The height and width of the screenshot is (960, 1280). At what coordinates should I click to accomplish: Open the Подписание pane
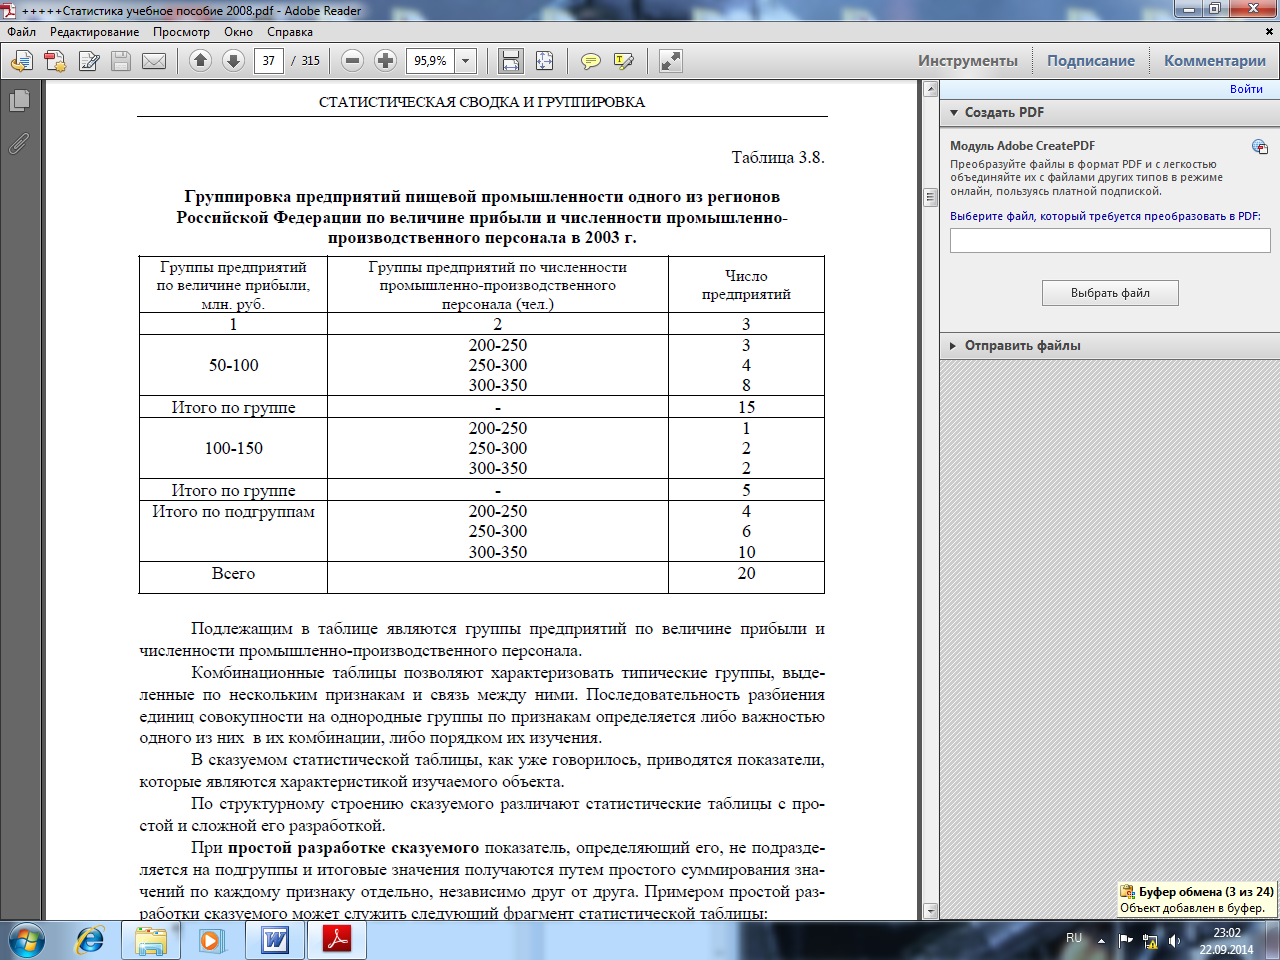tap(1091, 61)
